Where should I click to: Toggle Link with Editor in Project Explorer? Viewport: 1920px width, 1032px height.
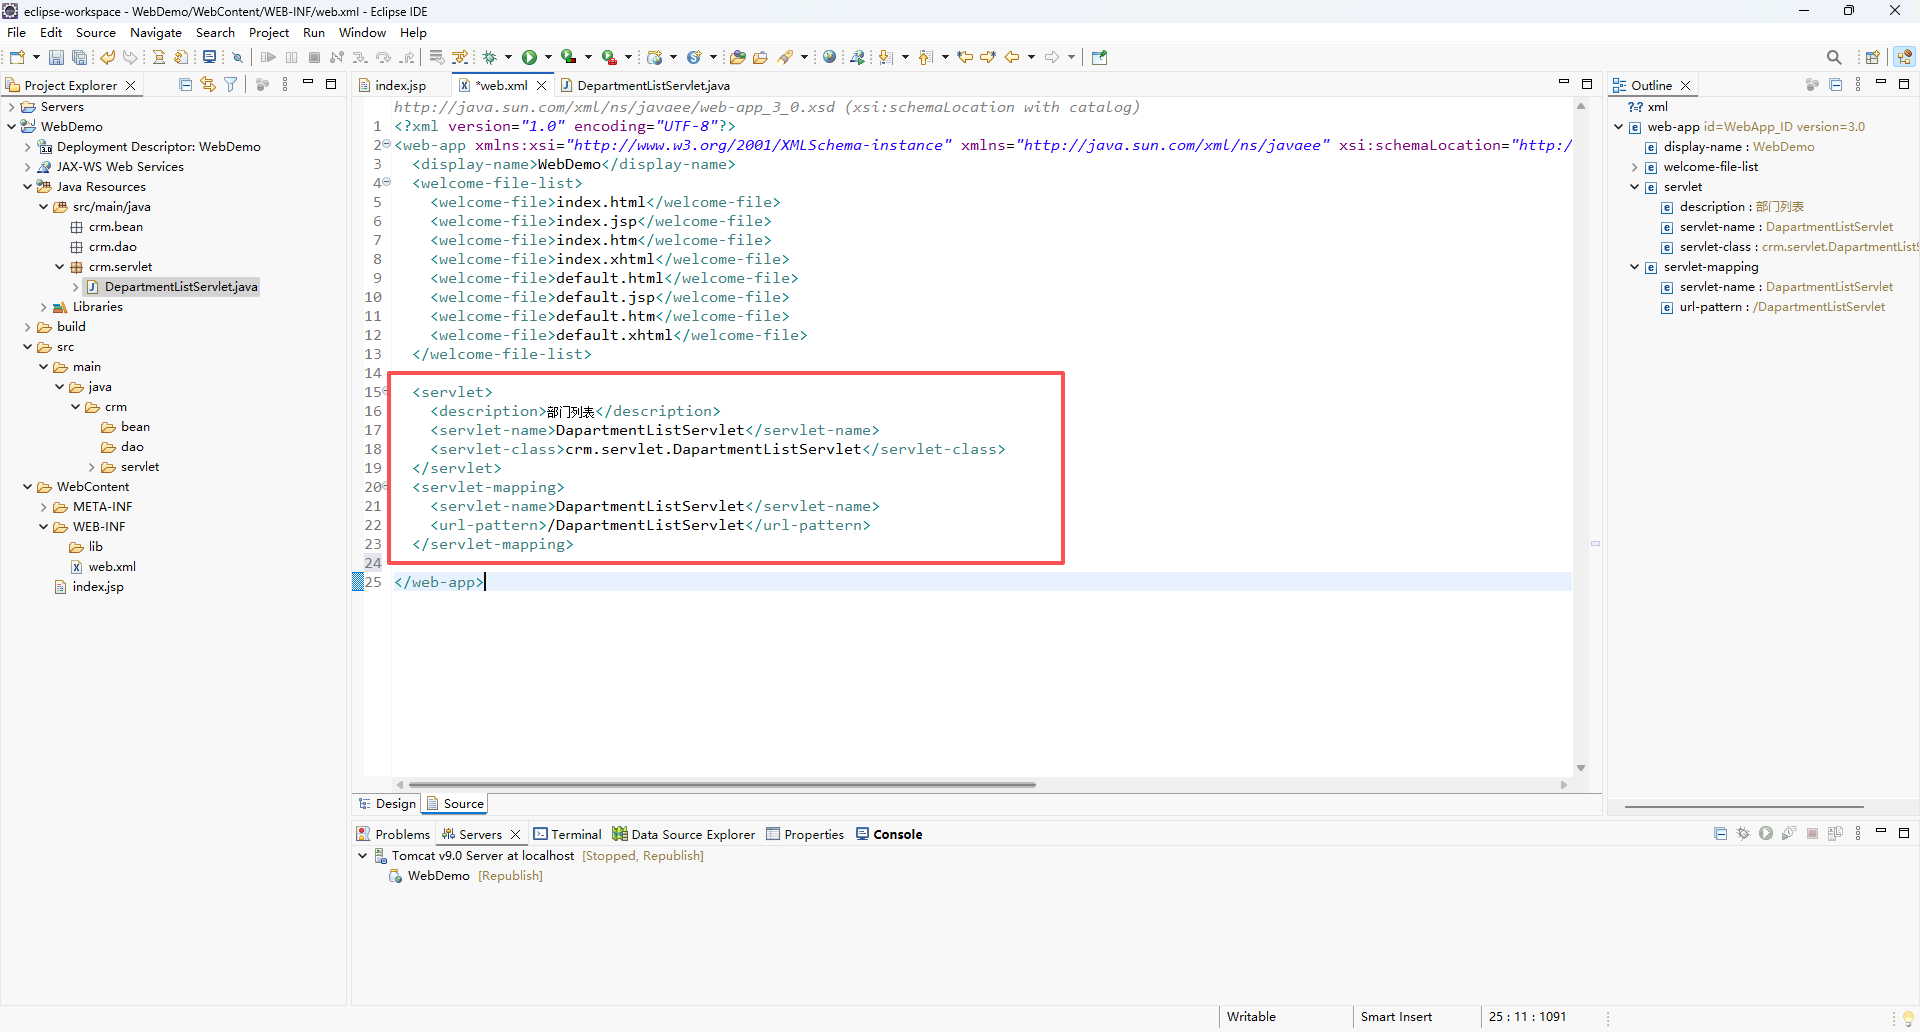pyautogui.click(x=208, y=85)
